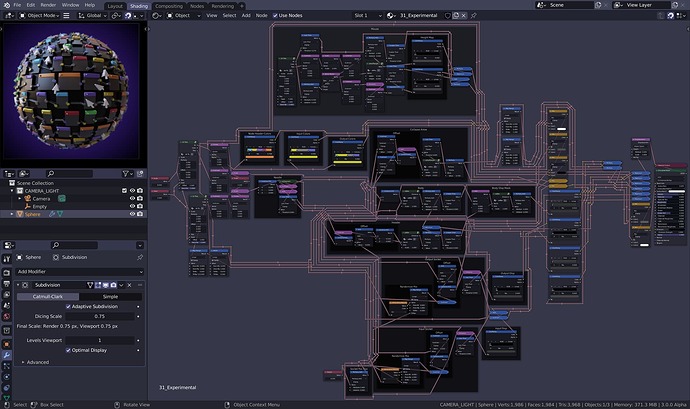Add a new workspace with plus tab
The height and width of the screenshot is (409, 690).
point(242,6)
